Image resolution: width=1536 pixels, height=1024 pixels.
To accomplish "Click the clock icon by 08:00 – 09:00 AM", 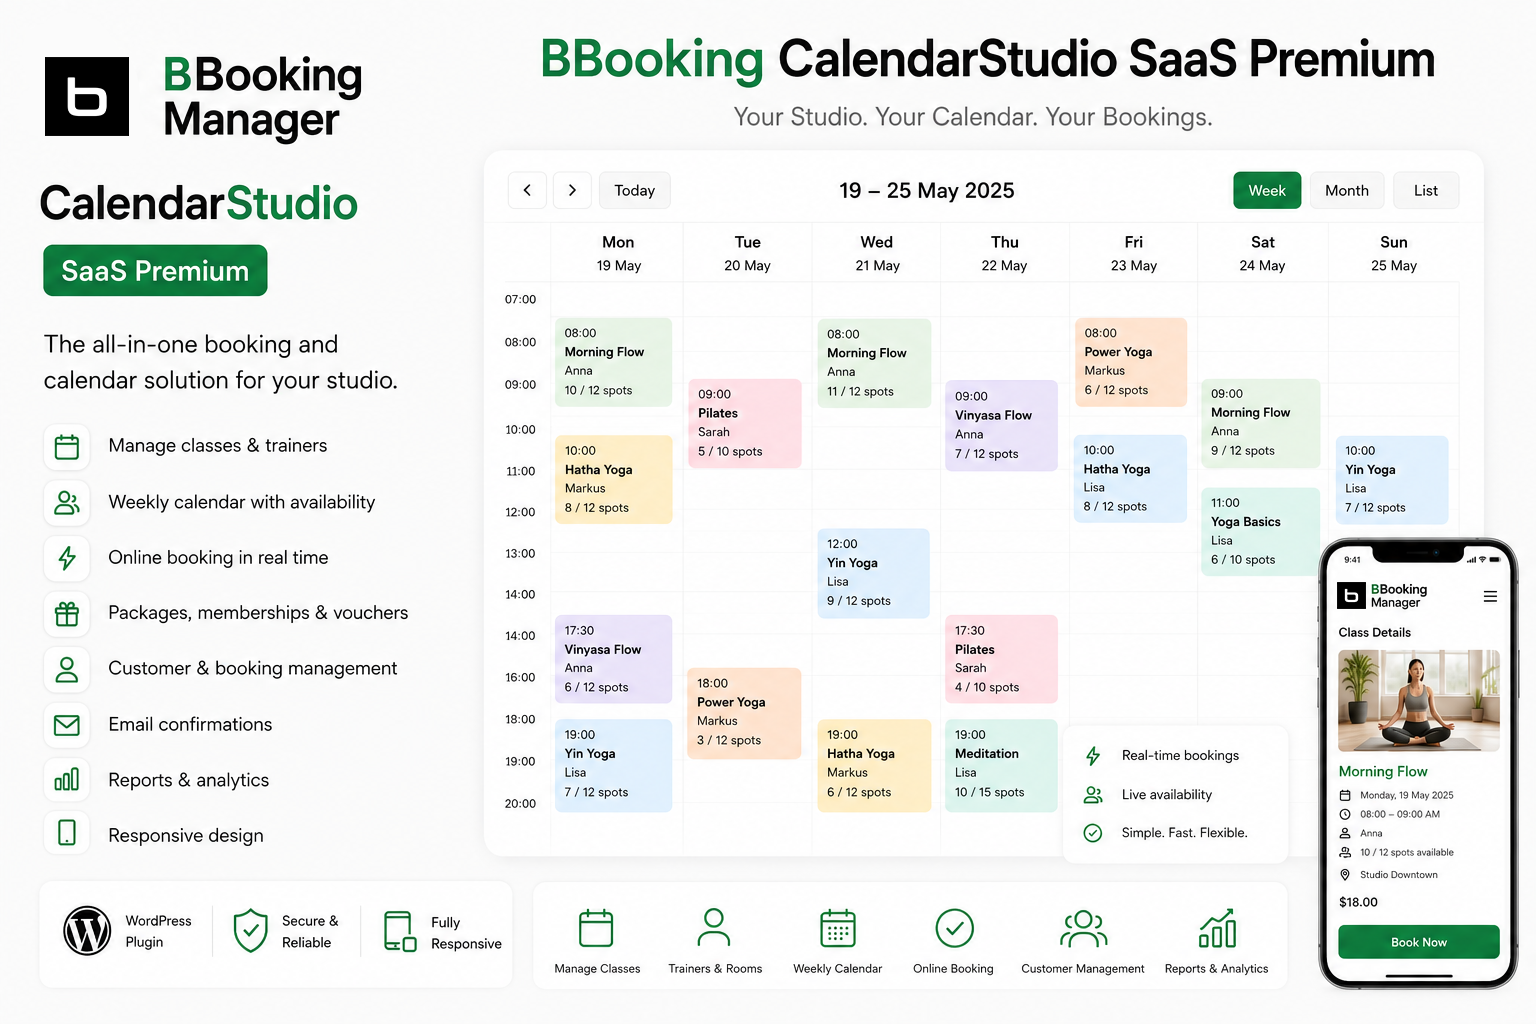I will tap(1345, 814).
